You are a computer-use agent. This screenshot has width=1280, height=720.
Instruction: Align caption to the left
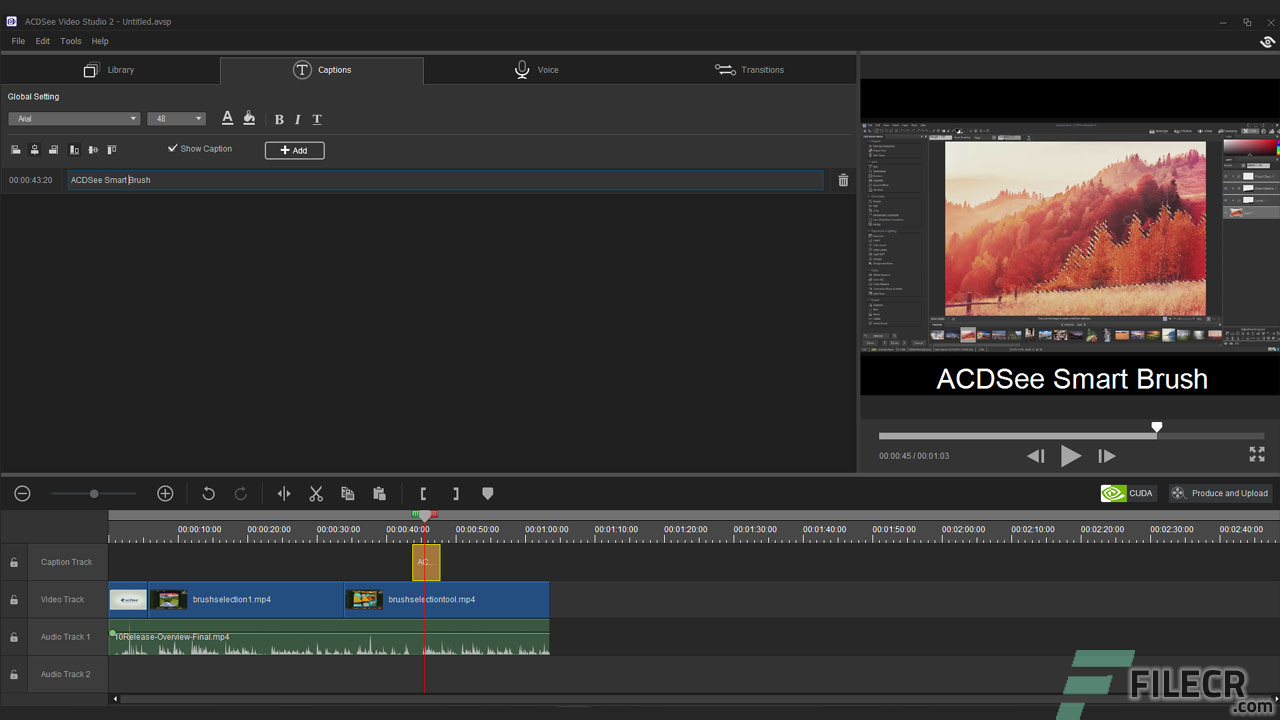coord(16,150)
